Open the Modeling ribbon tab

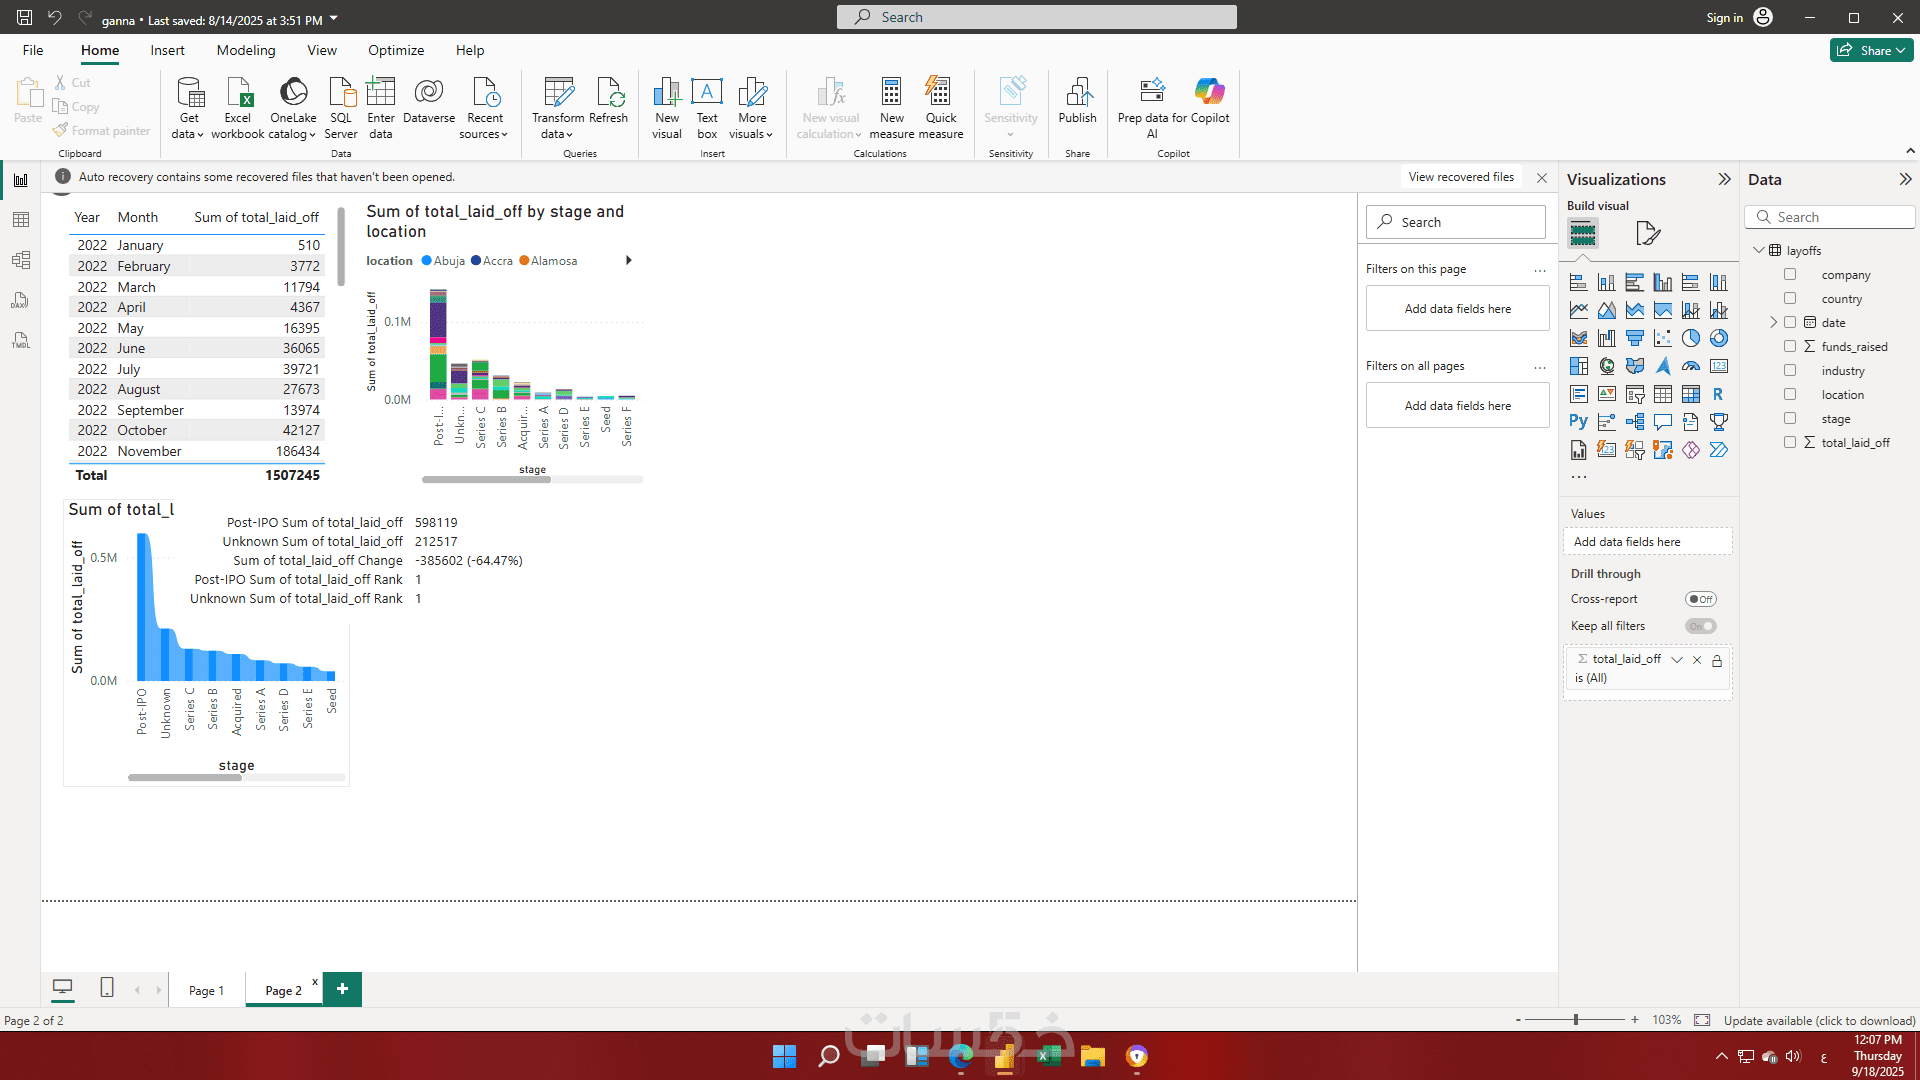[x=245, y=50]
